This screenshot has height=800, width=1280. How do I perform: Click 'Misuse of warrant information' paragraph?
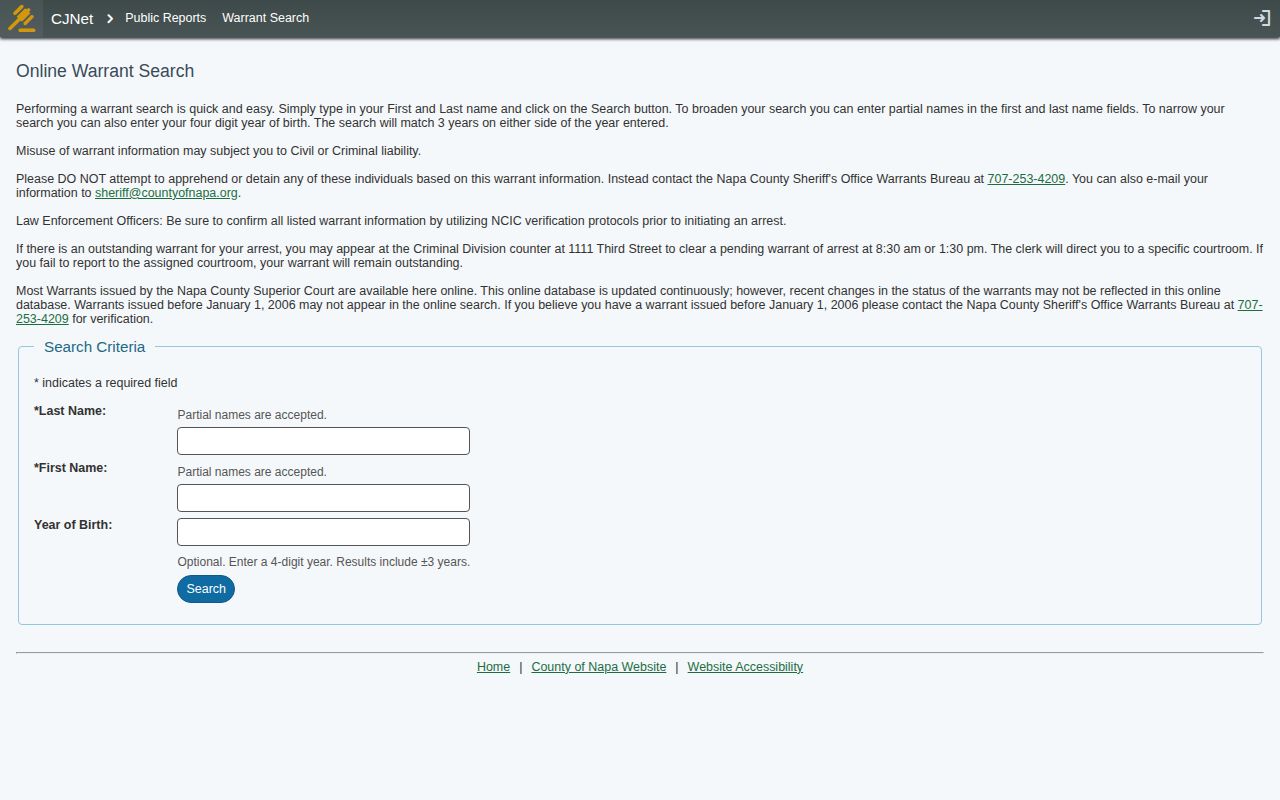point(218,151)
